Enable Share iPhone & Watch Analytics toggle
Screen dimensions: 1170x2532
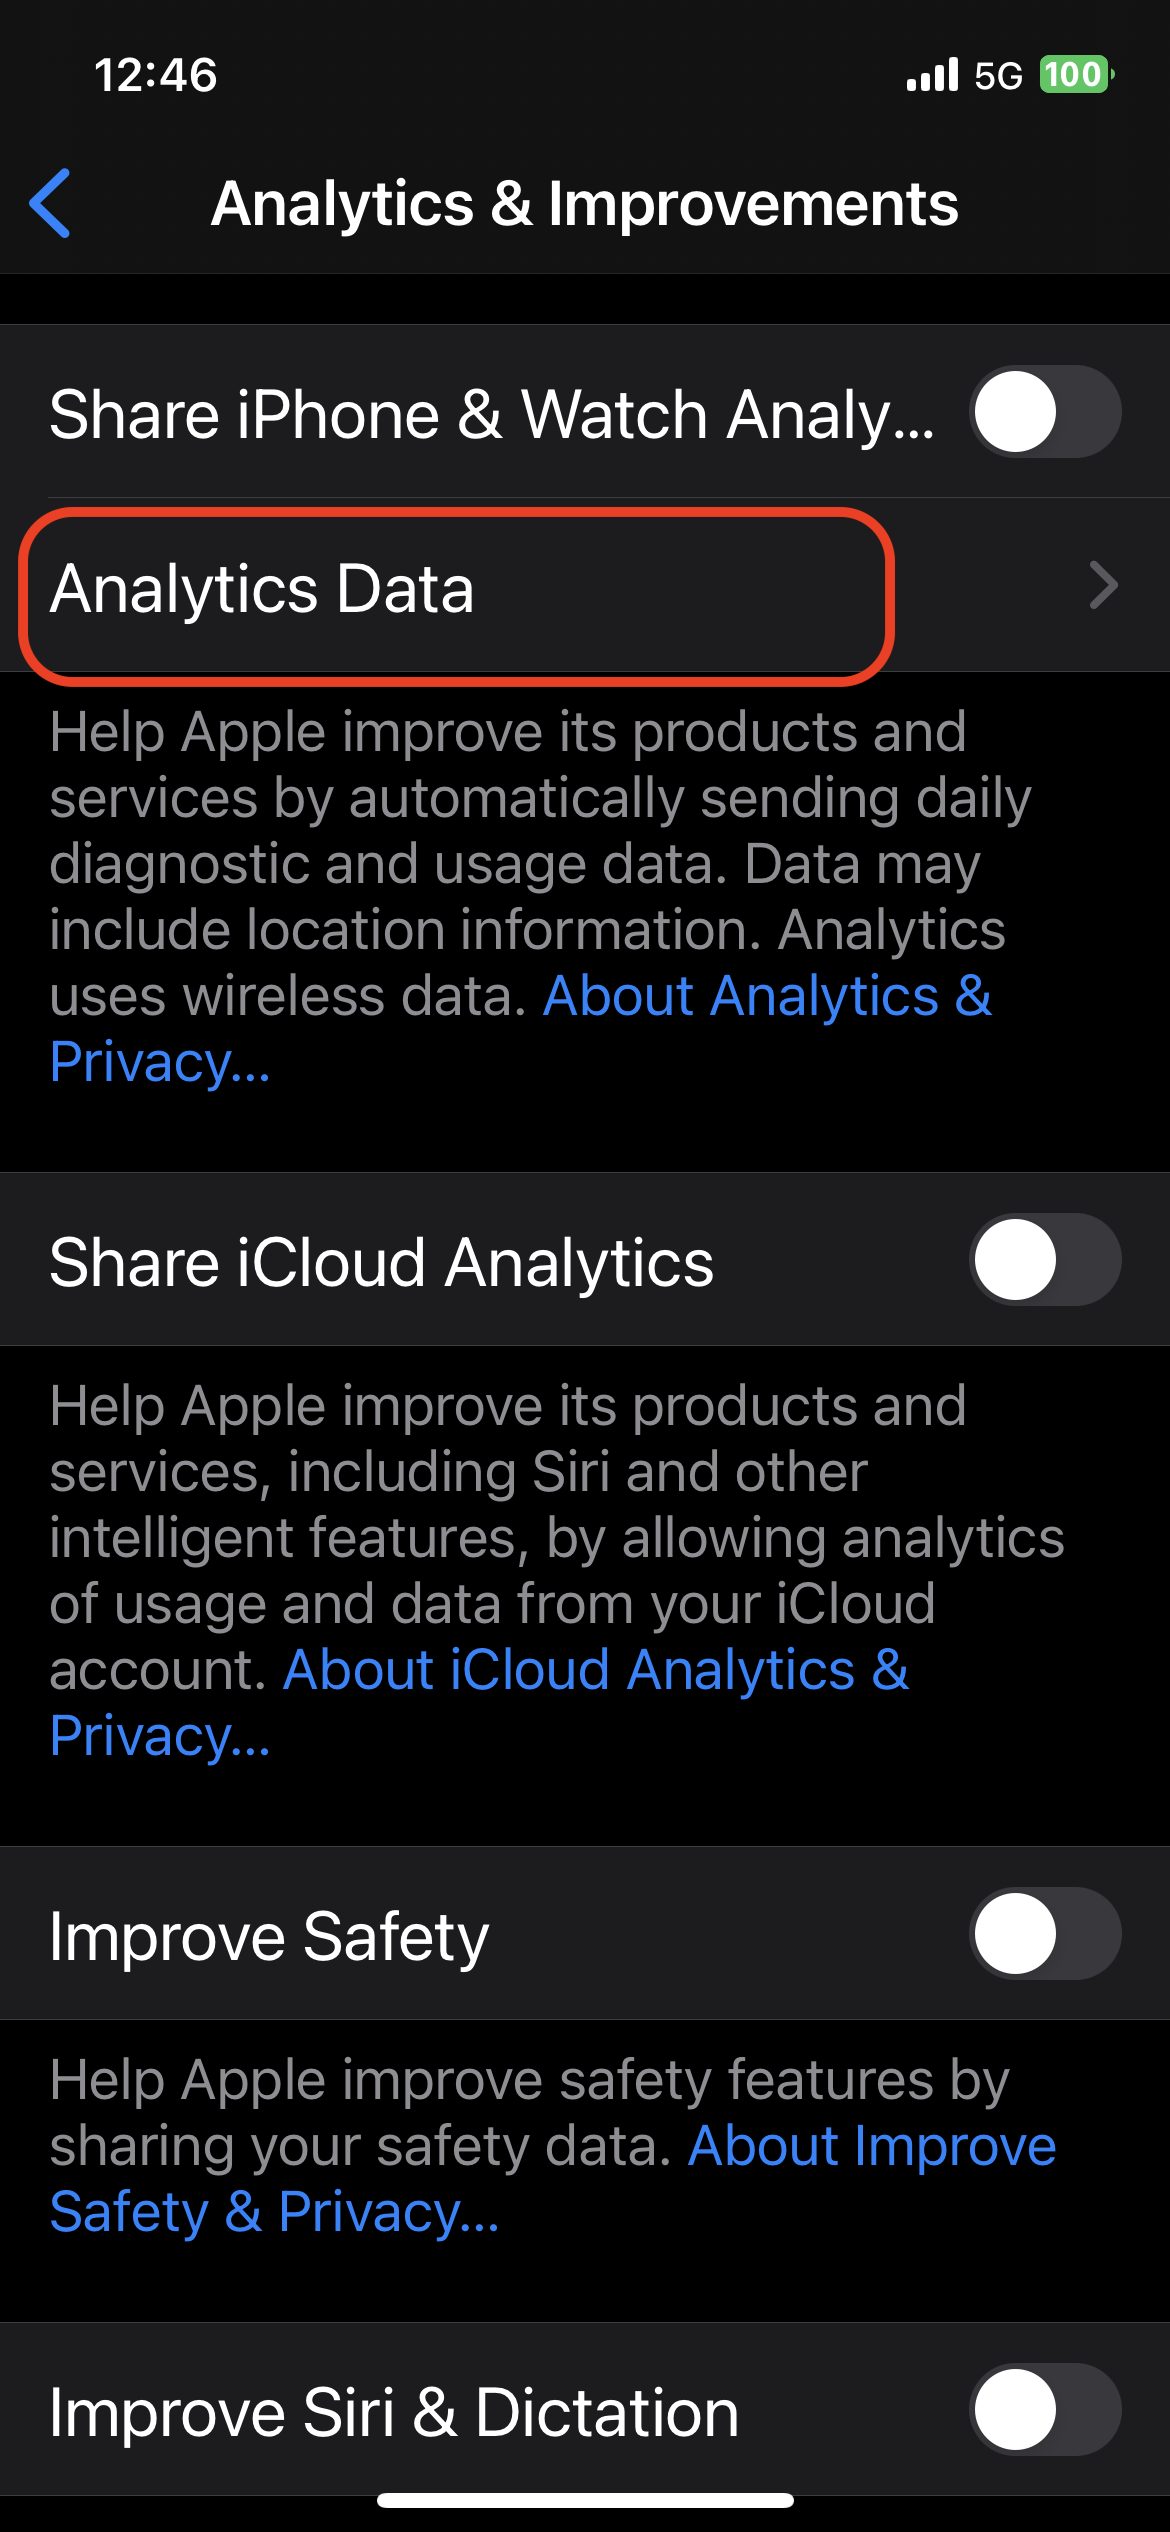(1044, 412)
